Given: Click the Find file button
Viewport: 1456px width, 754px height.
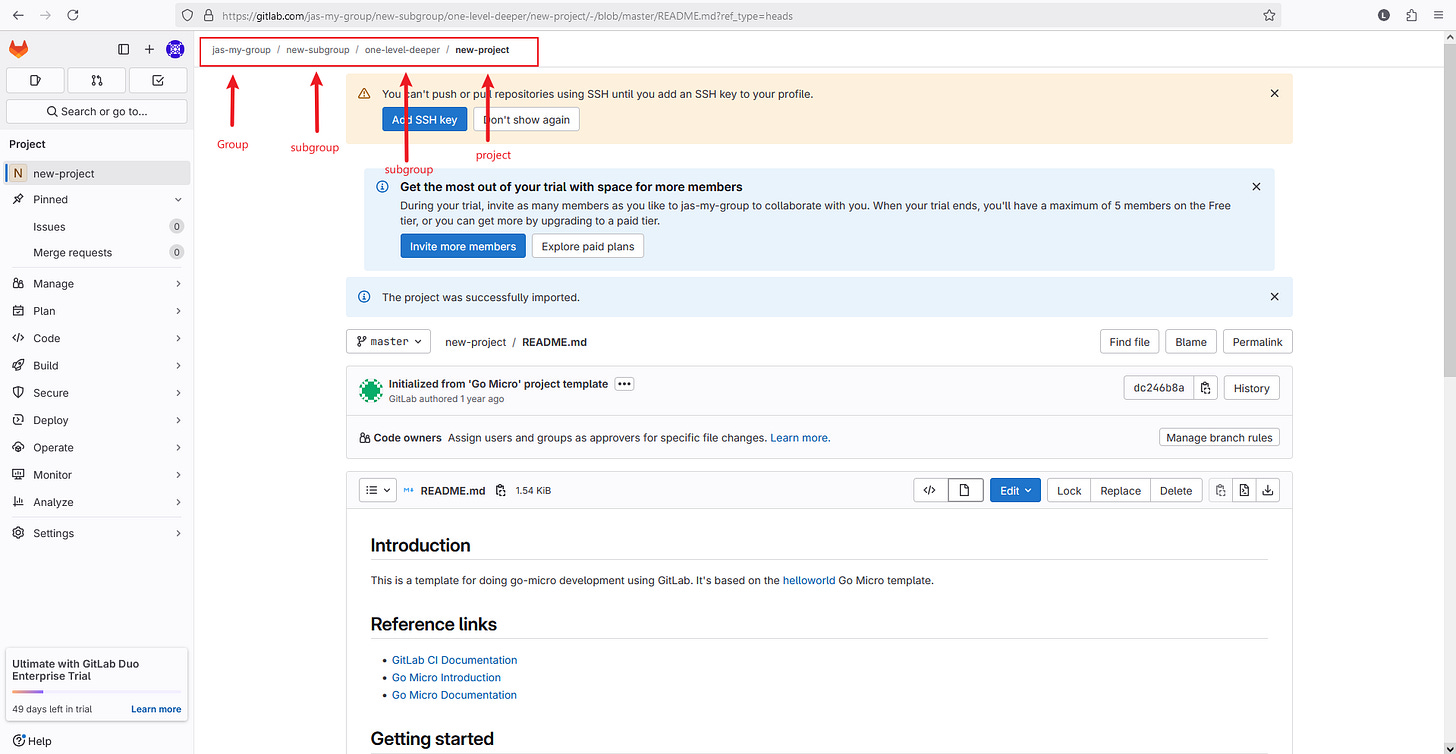Looking at the screenshot, I should point(1129,341).
